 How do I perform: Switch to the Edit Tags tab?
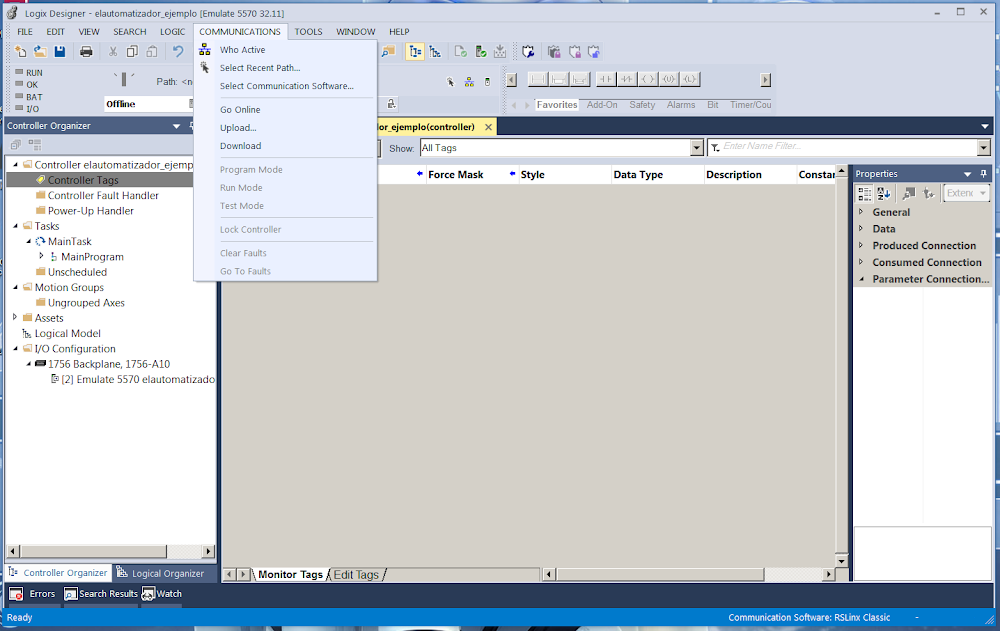[356, 574]
